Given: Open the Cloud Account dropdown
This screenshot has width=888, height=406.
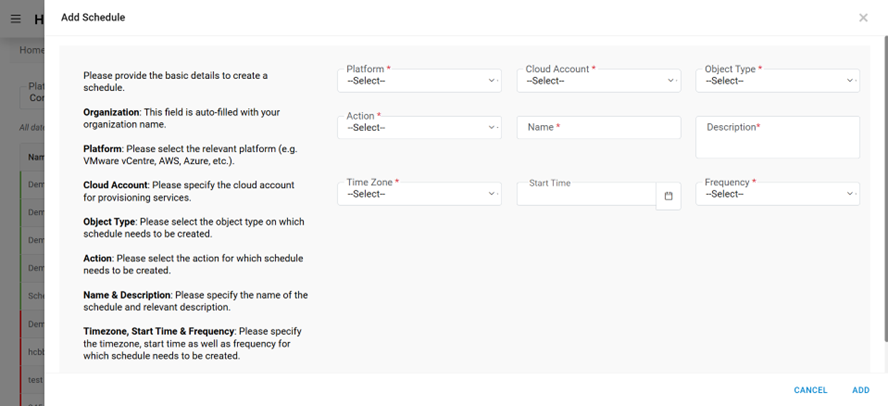Looking at the screenshot, I should 598,80.
